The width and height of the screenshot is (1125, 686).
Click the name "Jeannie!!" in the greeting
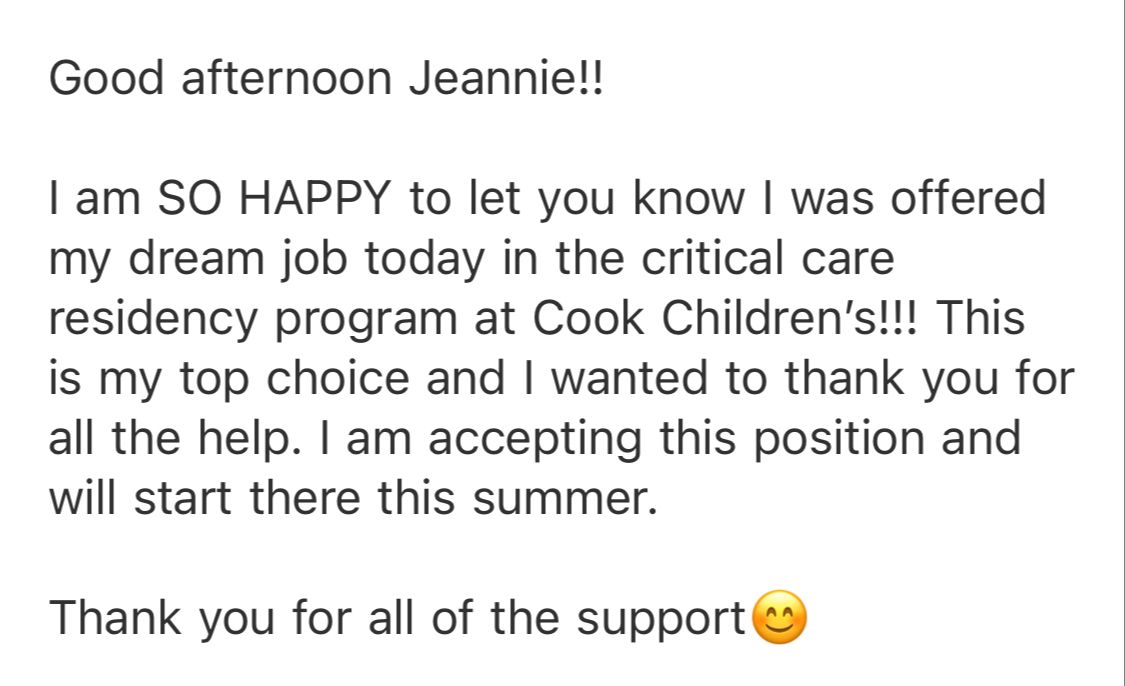507,77
